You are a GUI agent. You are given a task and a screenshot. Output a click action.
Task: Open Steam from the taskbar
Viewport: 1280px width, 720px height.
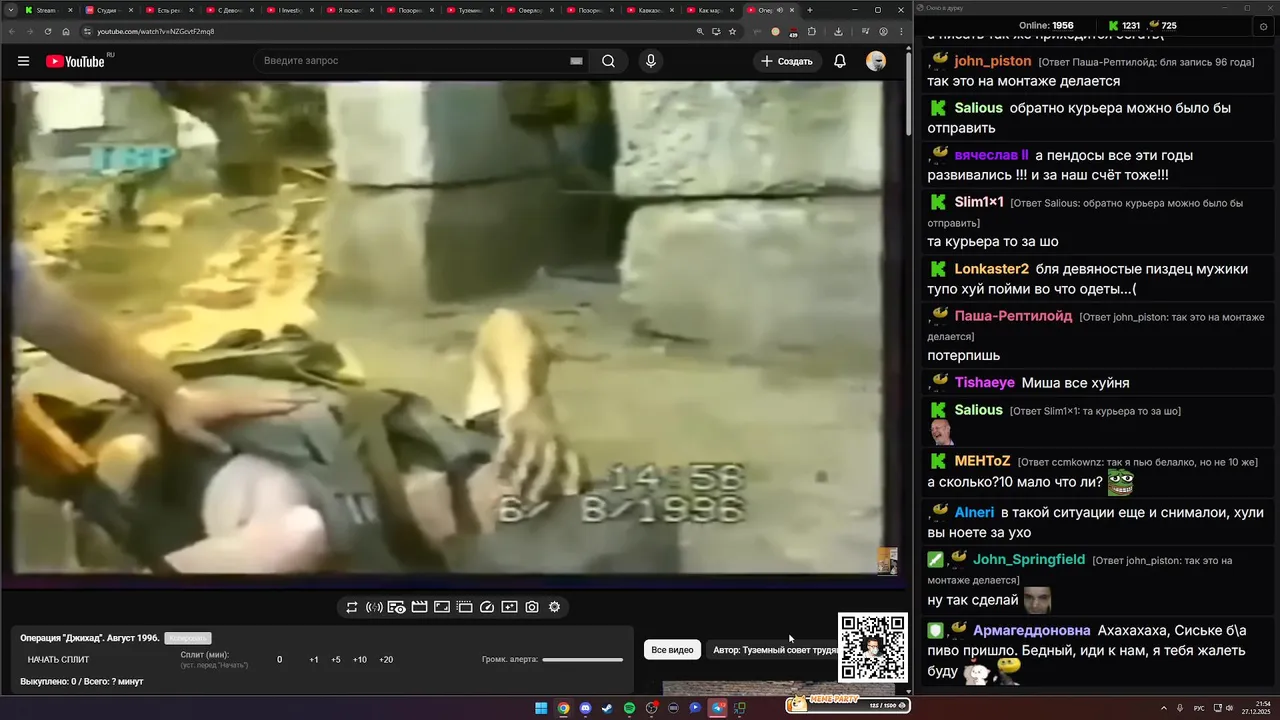tap(607, 708)
